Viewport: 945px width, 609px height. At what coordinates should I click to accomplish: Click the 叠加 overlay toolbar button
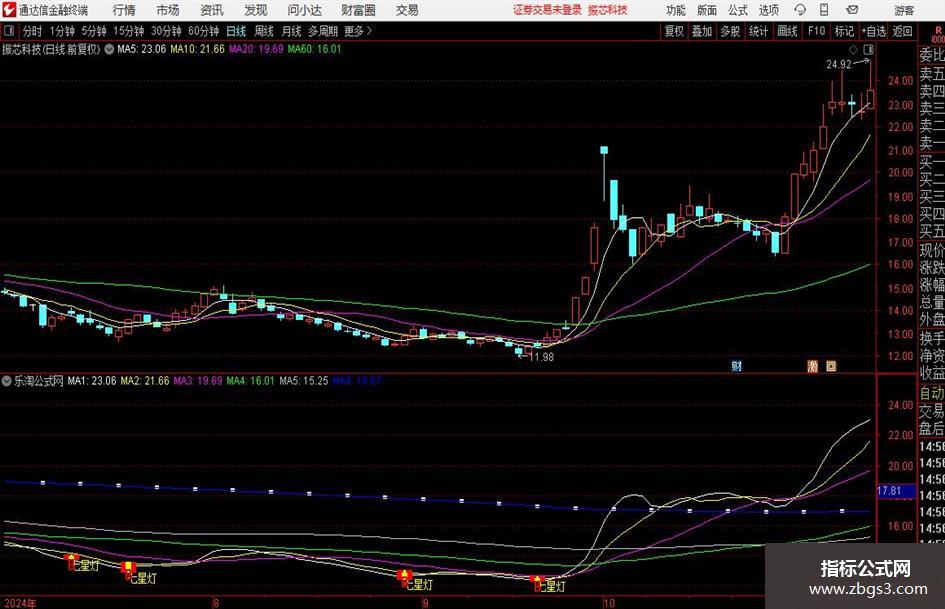coord(702,31)
